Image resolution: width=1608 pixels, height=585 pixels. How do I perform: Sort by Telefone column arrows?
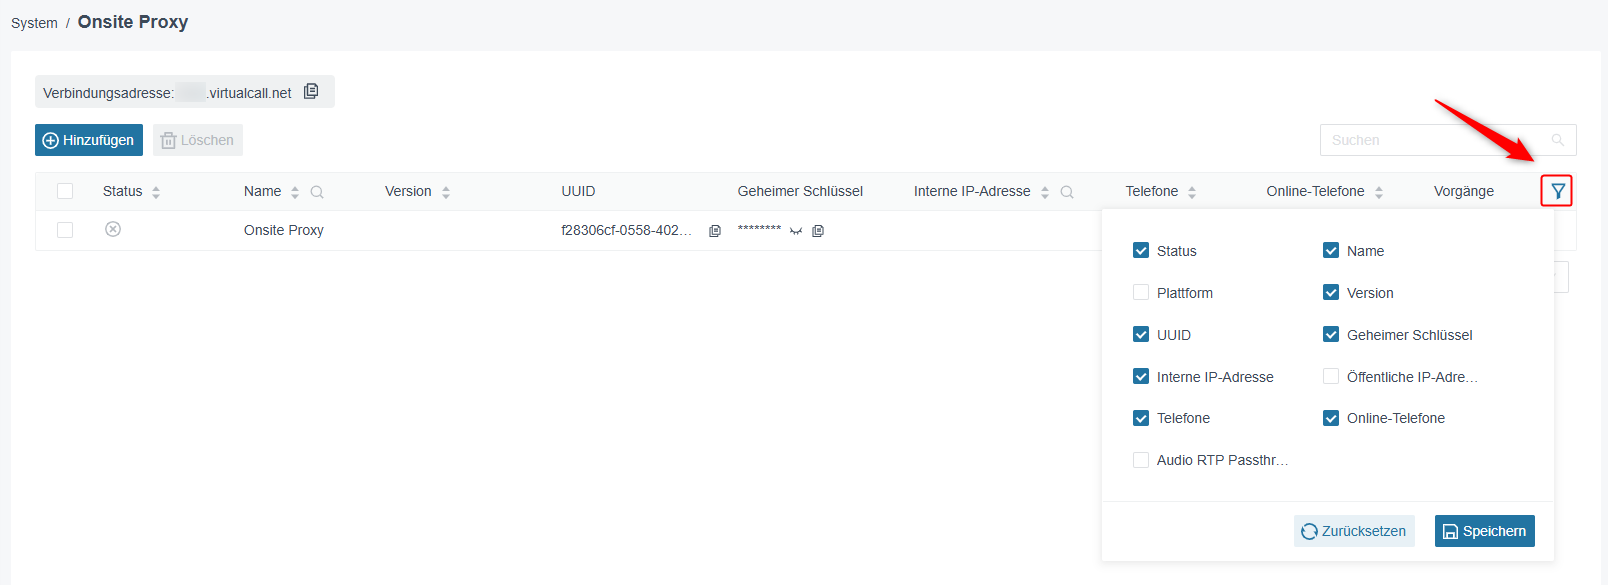tap(1192, 192)
